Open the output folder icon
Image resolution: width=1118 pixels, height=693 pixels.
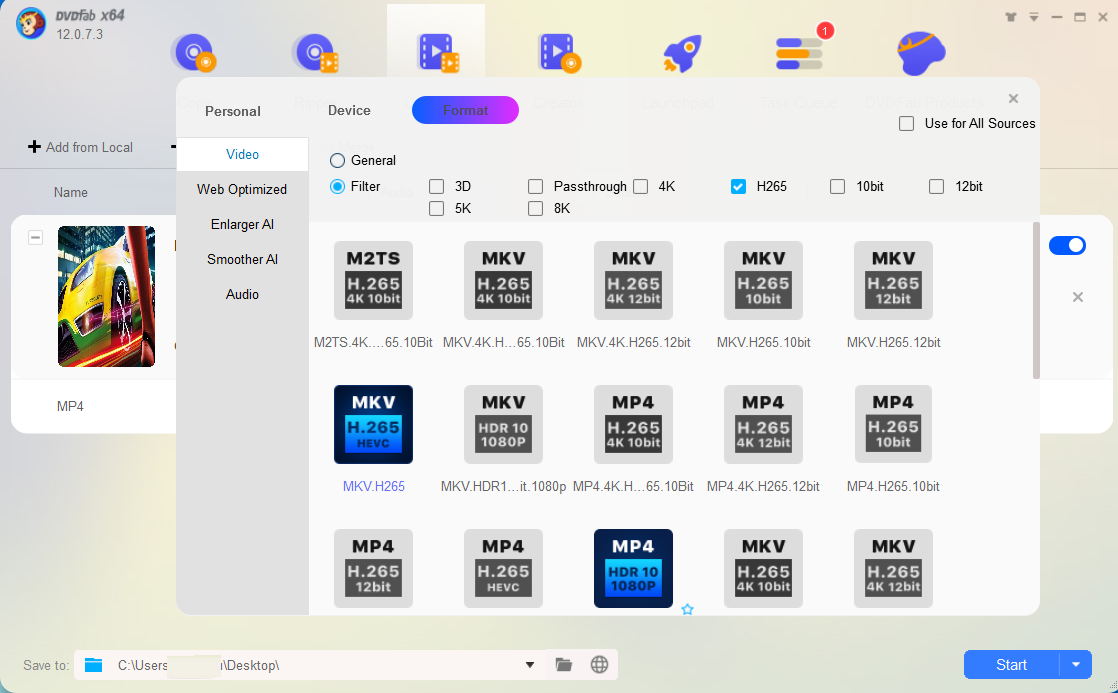[x=564, y=664]
